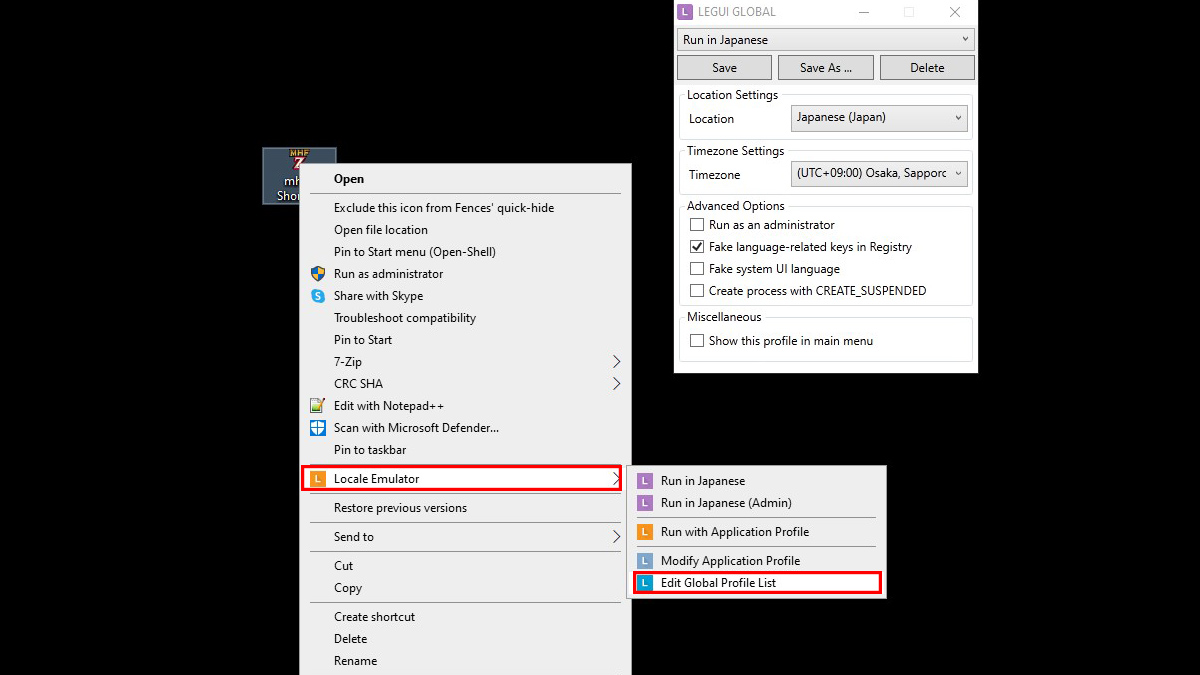Check Show this profile in main menu

pos(697,340)
